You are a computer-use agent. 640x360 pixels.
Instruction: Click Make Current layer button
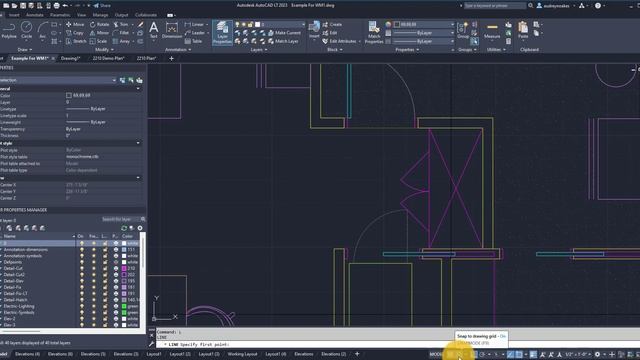(284, 33)
